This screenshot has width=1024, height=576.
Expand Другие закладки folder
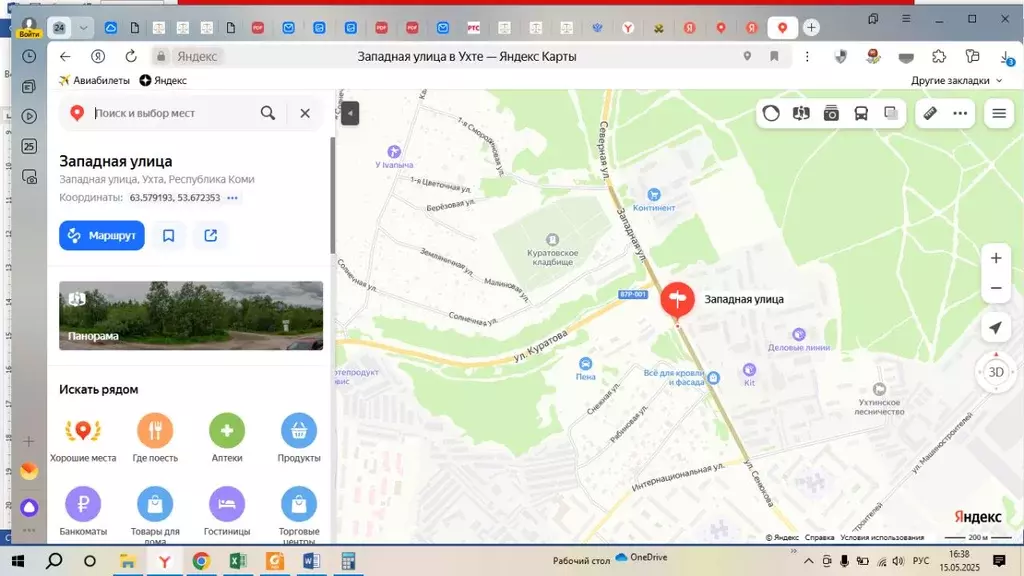(956, 80)
